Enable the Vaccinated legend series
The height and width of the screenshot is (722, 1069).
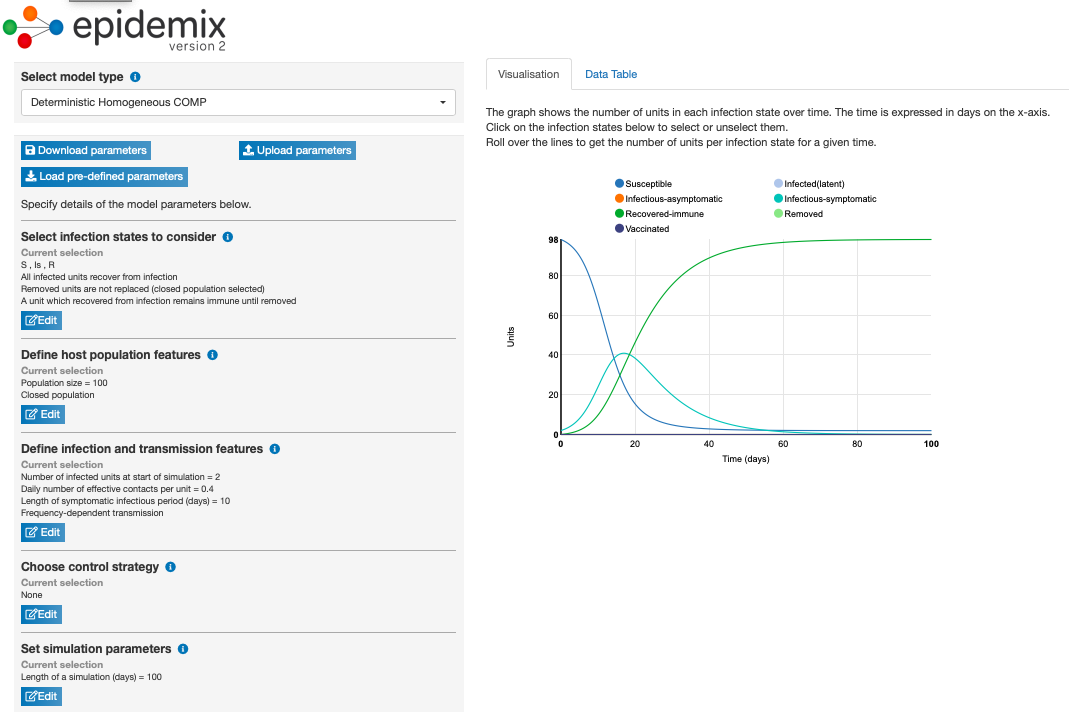[646, 229]
